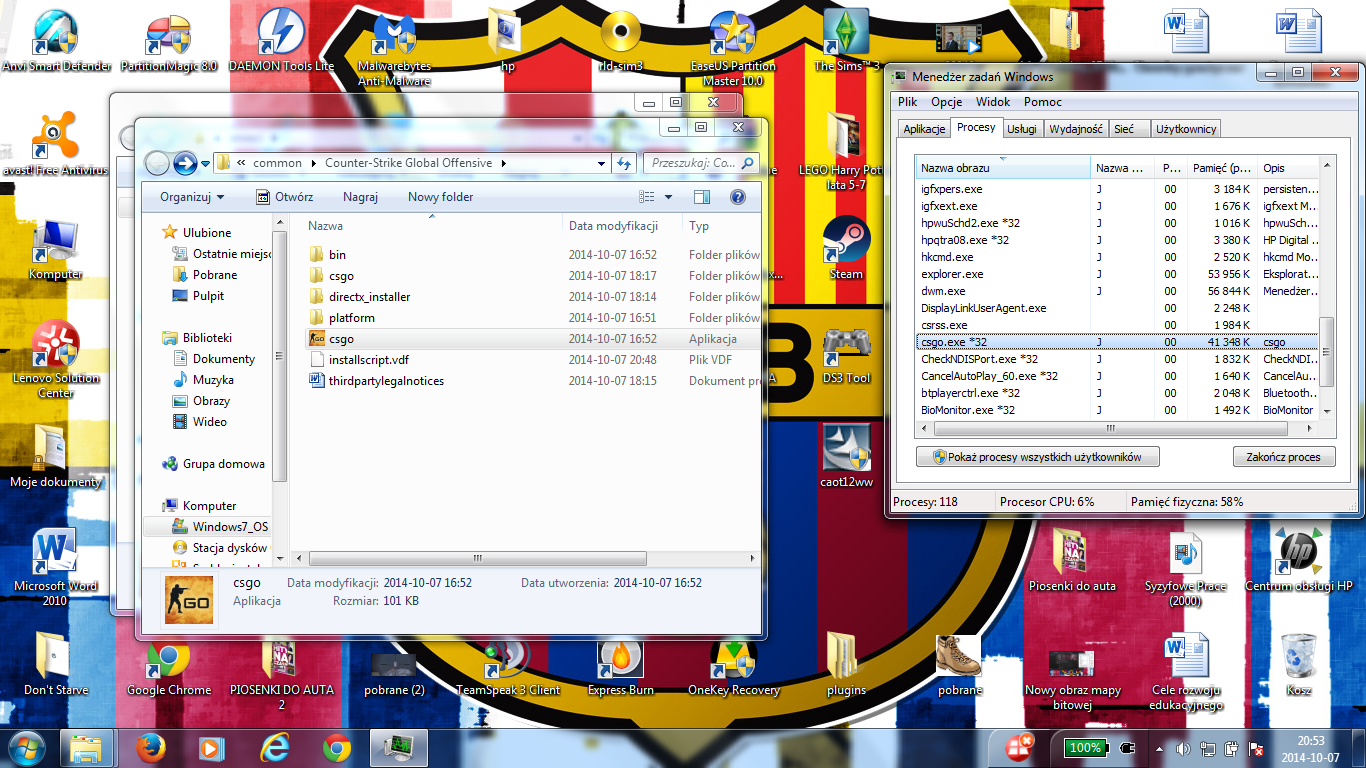
Task: Open the avast! Free Antivirus shortcut
Action: (x=55, y=145)
